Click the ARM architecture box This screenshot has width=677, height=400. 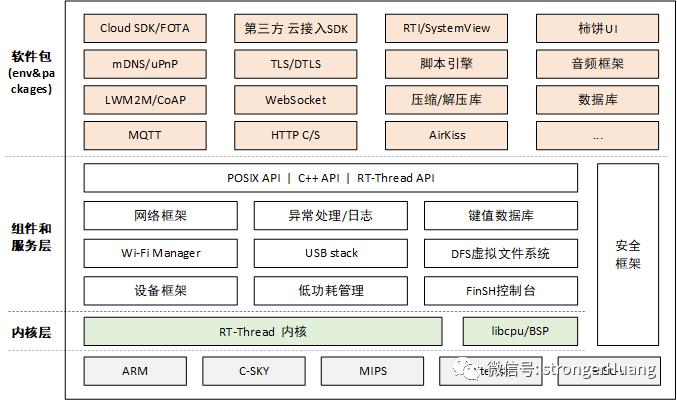[x=135, y=371]
